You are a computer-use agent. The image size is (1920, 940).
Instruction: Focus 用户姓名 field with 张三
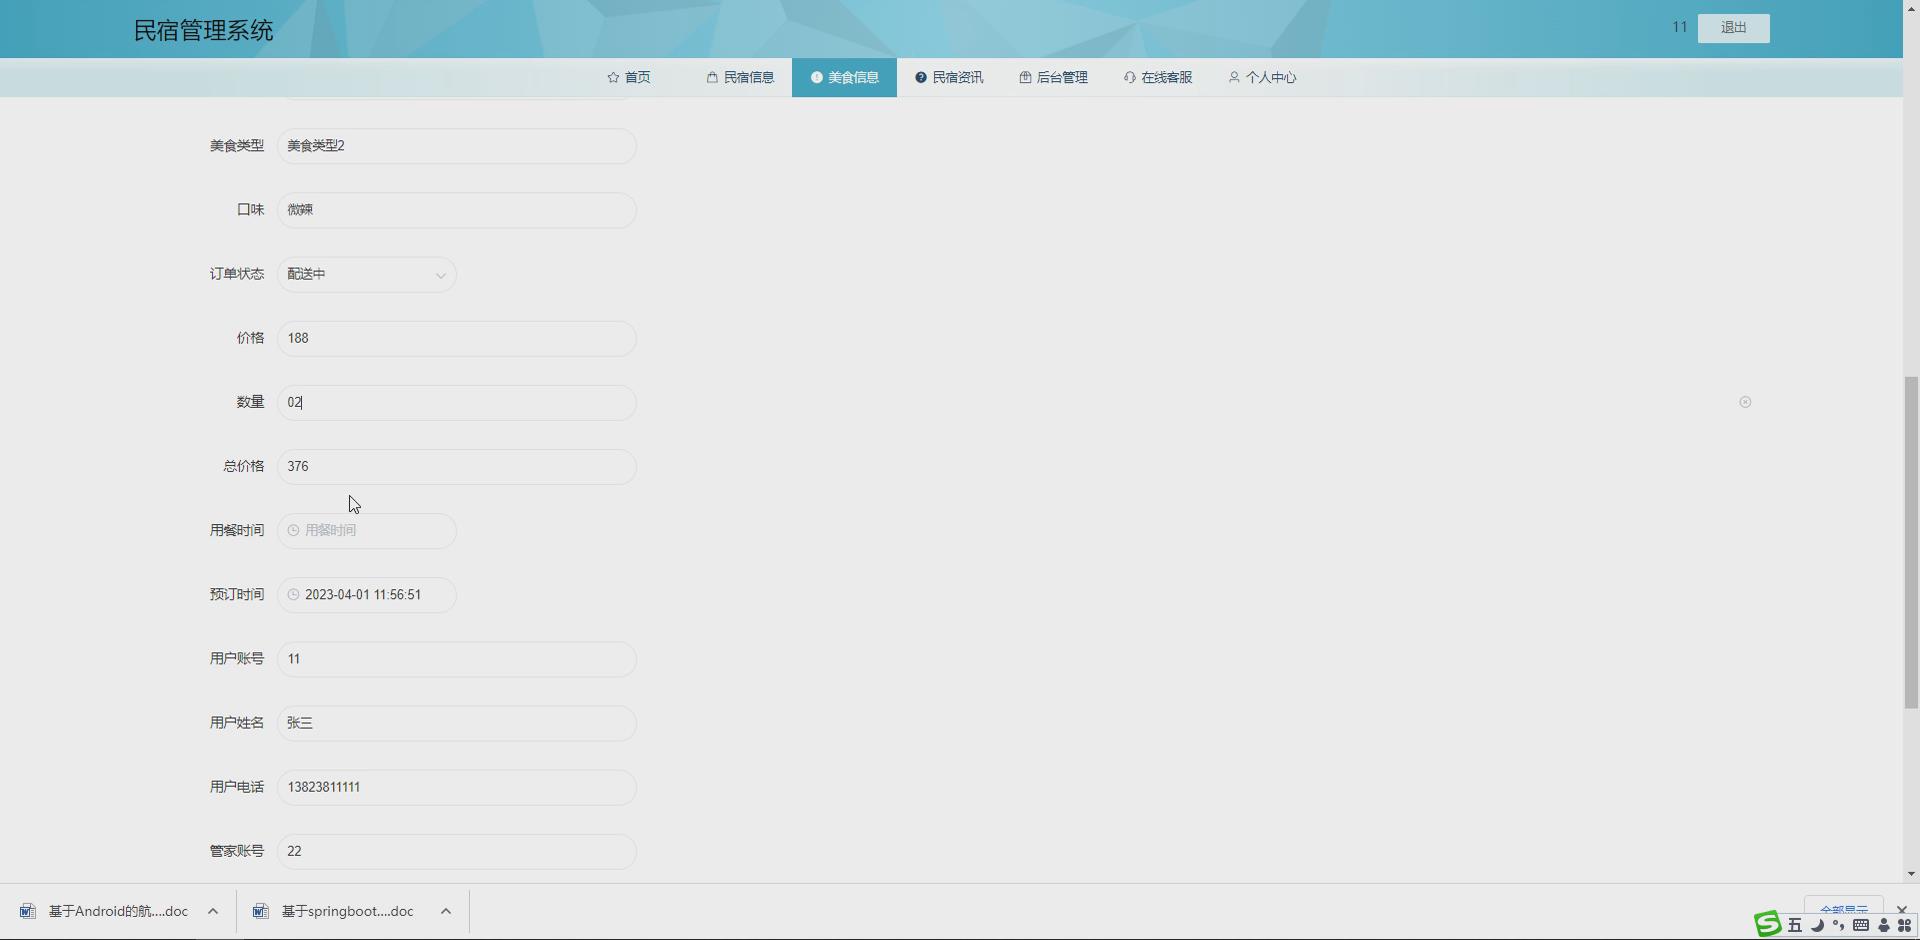click(456, 723)
